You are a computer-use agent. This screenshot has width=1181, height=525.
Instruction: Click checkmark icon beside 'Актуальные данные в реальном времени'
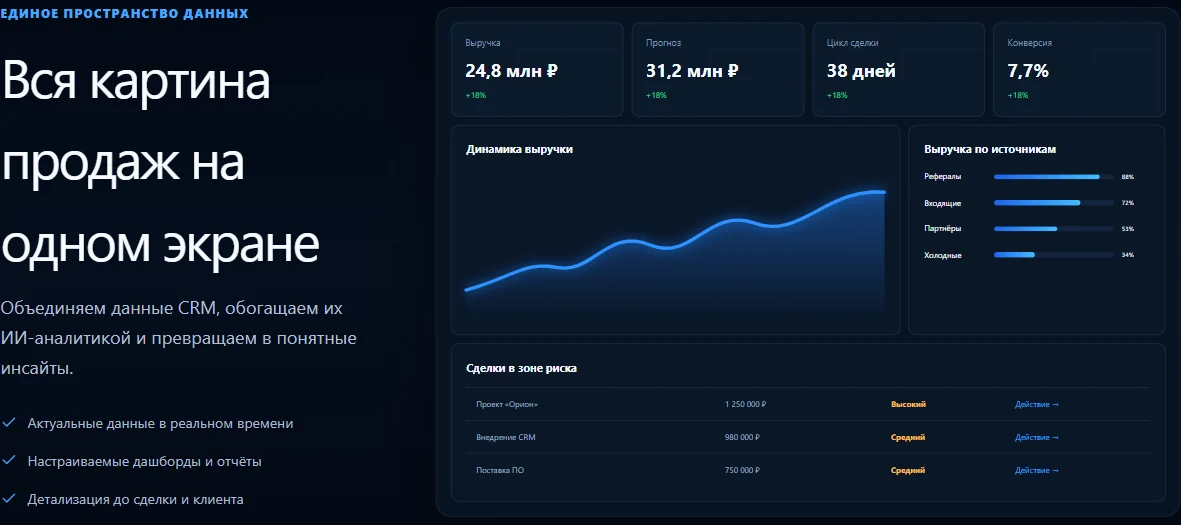click(x=9, y=423)
